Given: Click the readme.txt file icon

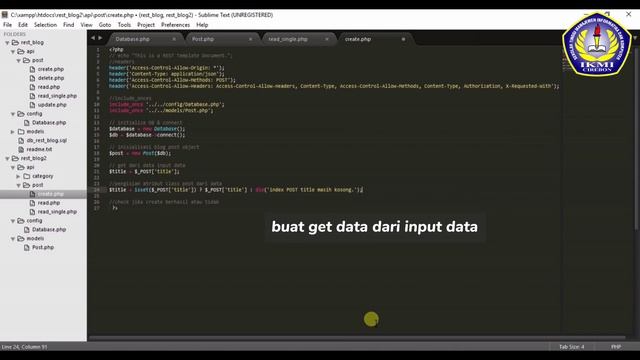Looking at the screenshot, I should pos(21,149).
